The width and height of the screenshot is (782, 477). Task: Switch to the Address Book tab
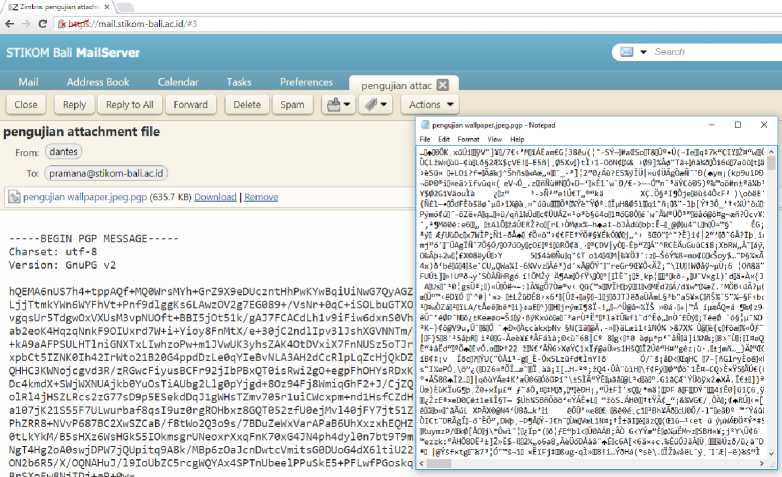click(x=97, y=82)
